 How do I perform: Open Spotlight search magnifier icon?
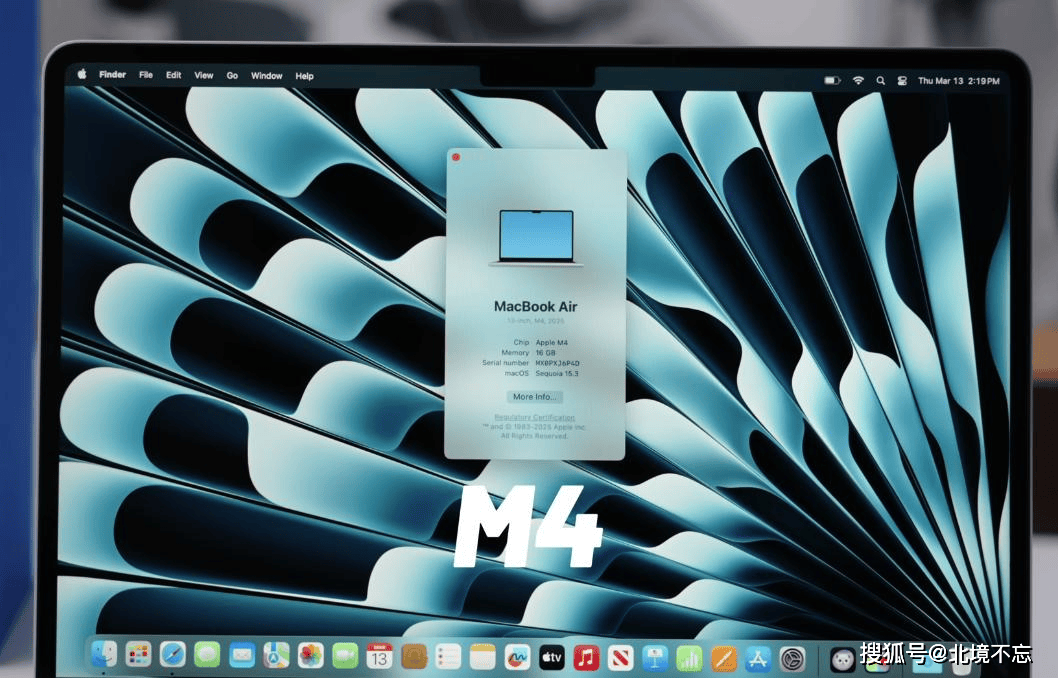pyautogui.click(x=880, y=80)
